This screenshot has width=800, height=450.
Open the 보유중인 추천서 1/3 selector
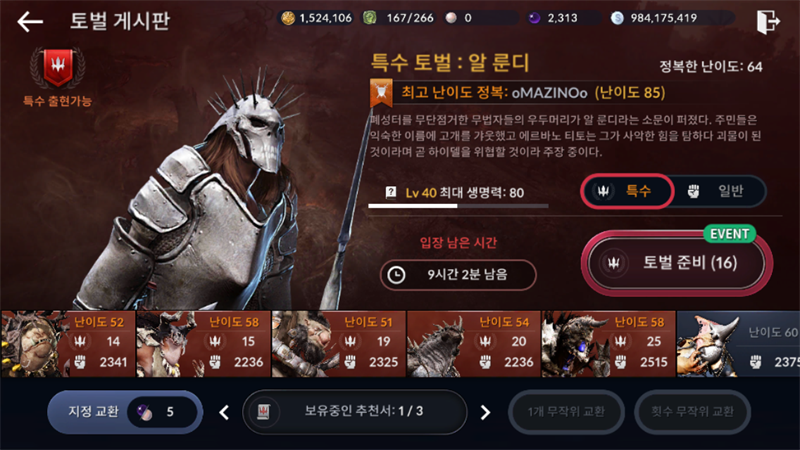pos(355,412)
